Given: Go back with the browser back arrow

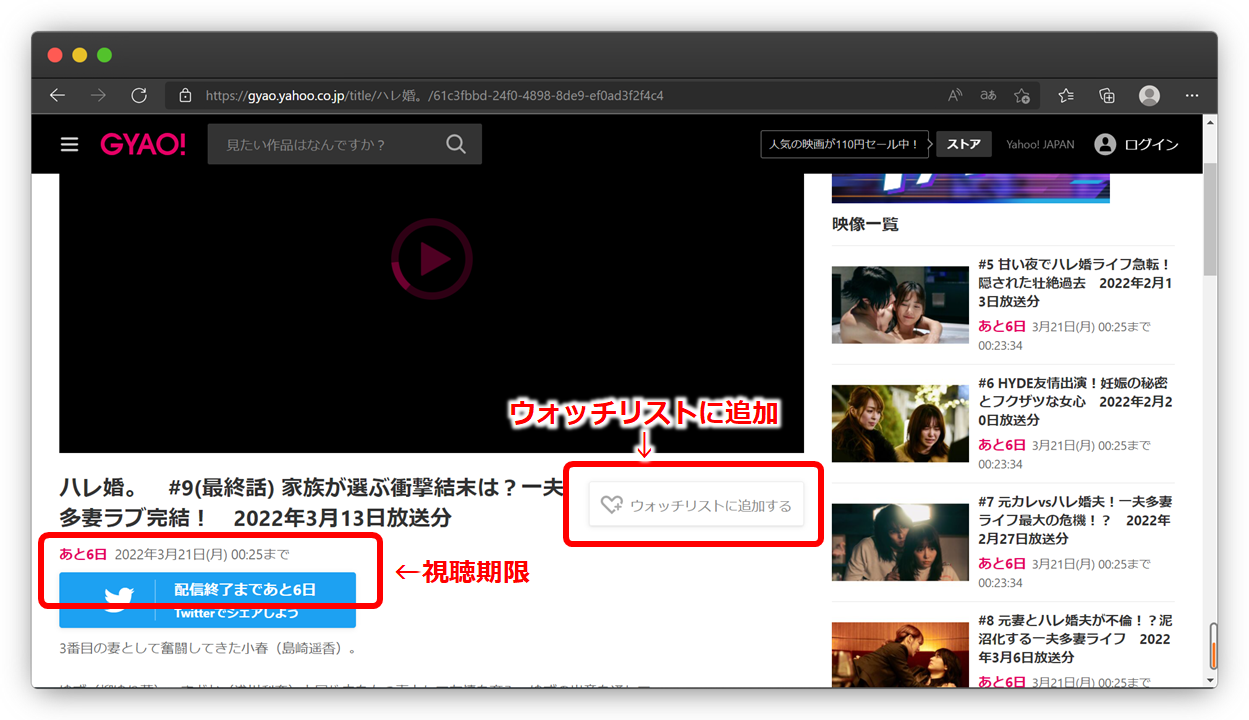Looking at the screenshot, I should (58, 96).
